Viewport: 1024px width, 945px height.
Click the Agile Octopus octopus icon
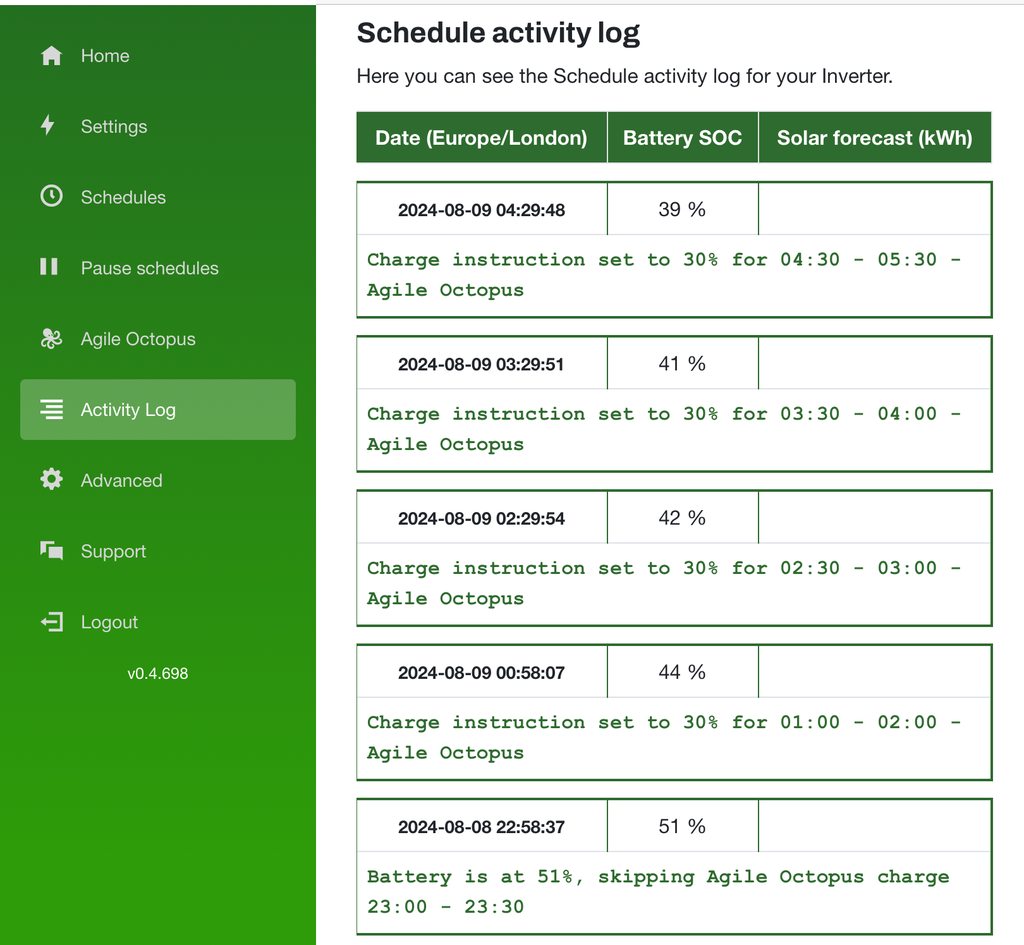pos(51,339)
